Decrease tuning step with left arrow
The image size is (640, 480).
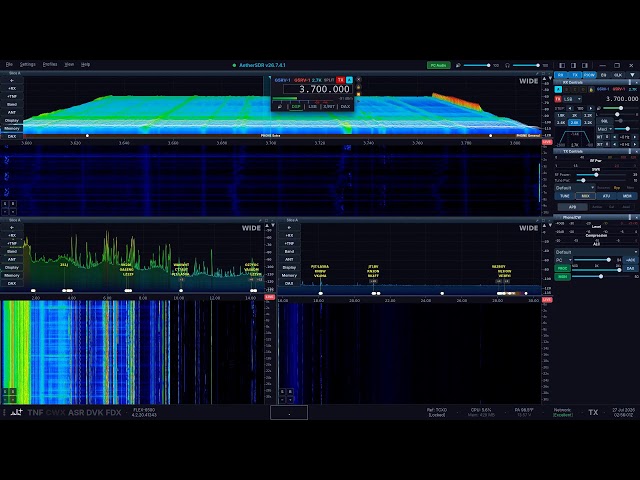point(570,109)
